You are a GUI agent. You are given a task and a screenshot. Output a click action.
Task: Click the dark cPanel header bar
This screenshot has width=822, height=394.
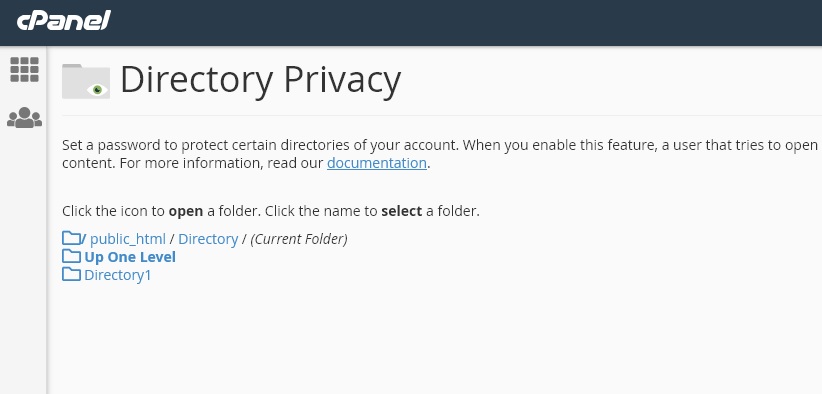tap(467, 23)
